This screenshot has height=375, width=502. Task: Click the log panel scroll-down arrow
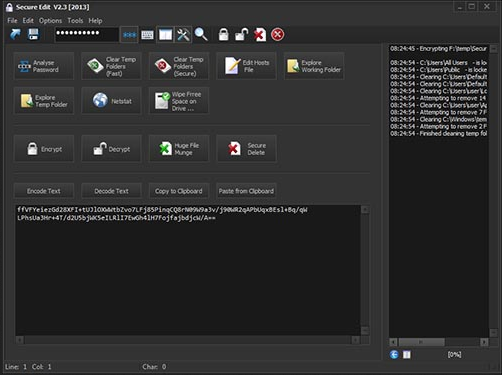tap(493, 332)
